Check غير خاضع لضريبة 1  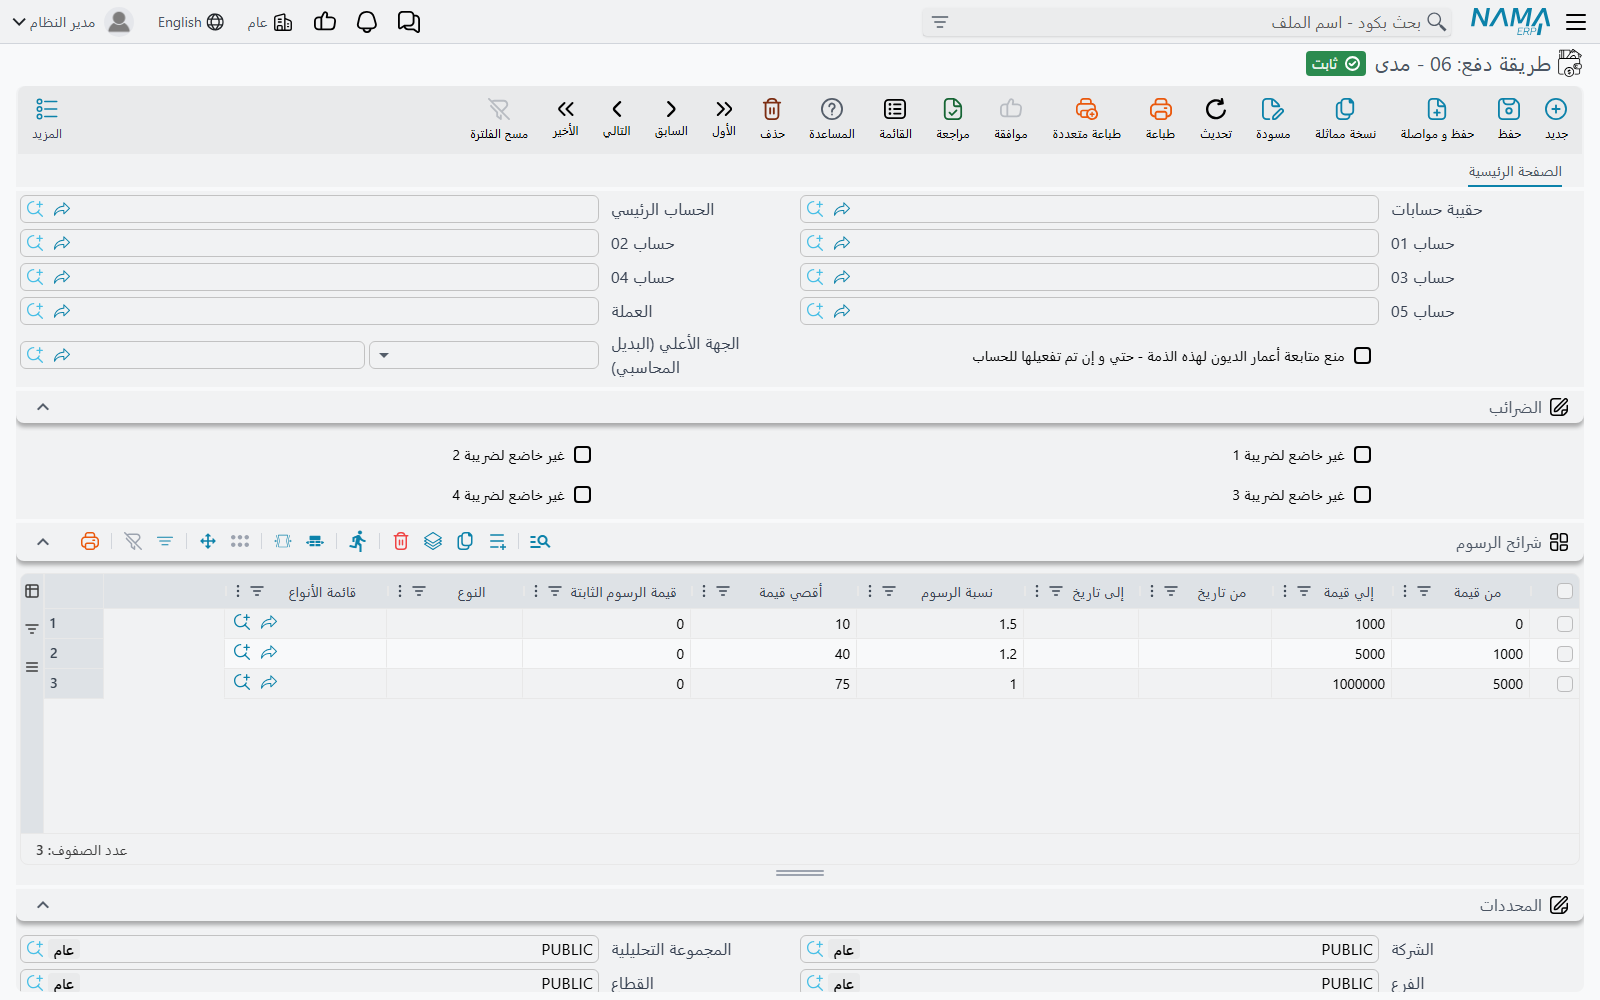[x=1362, y=455]
